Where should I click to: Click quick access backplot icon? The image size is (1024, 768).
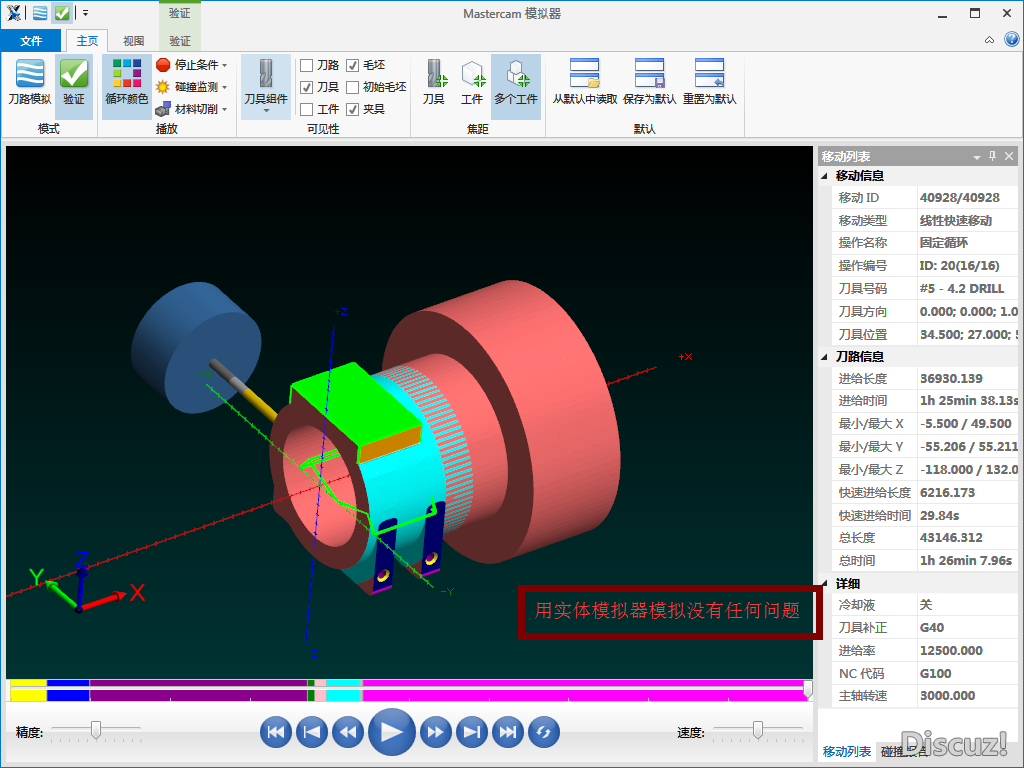[x=40, y=12]
